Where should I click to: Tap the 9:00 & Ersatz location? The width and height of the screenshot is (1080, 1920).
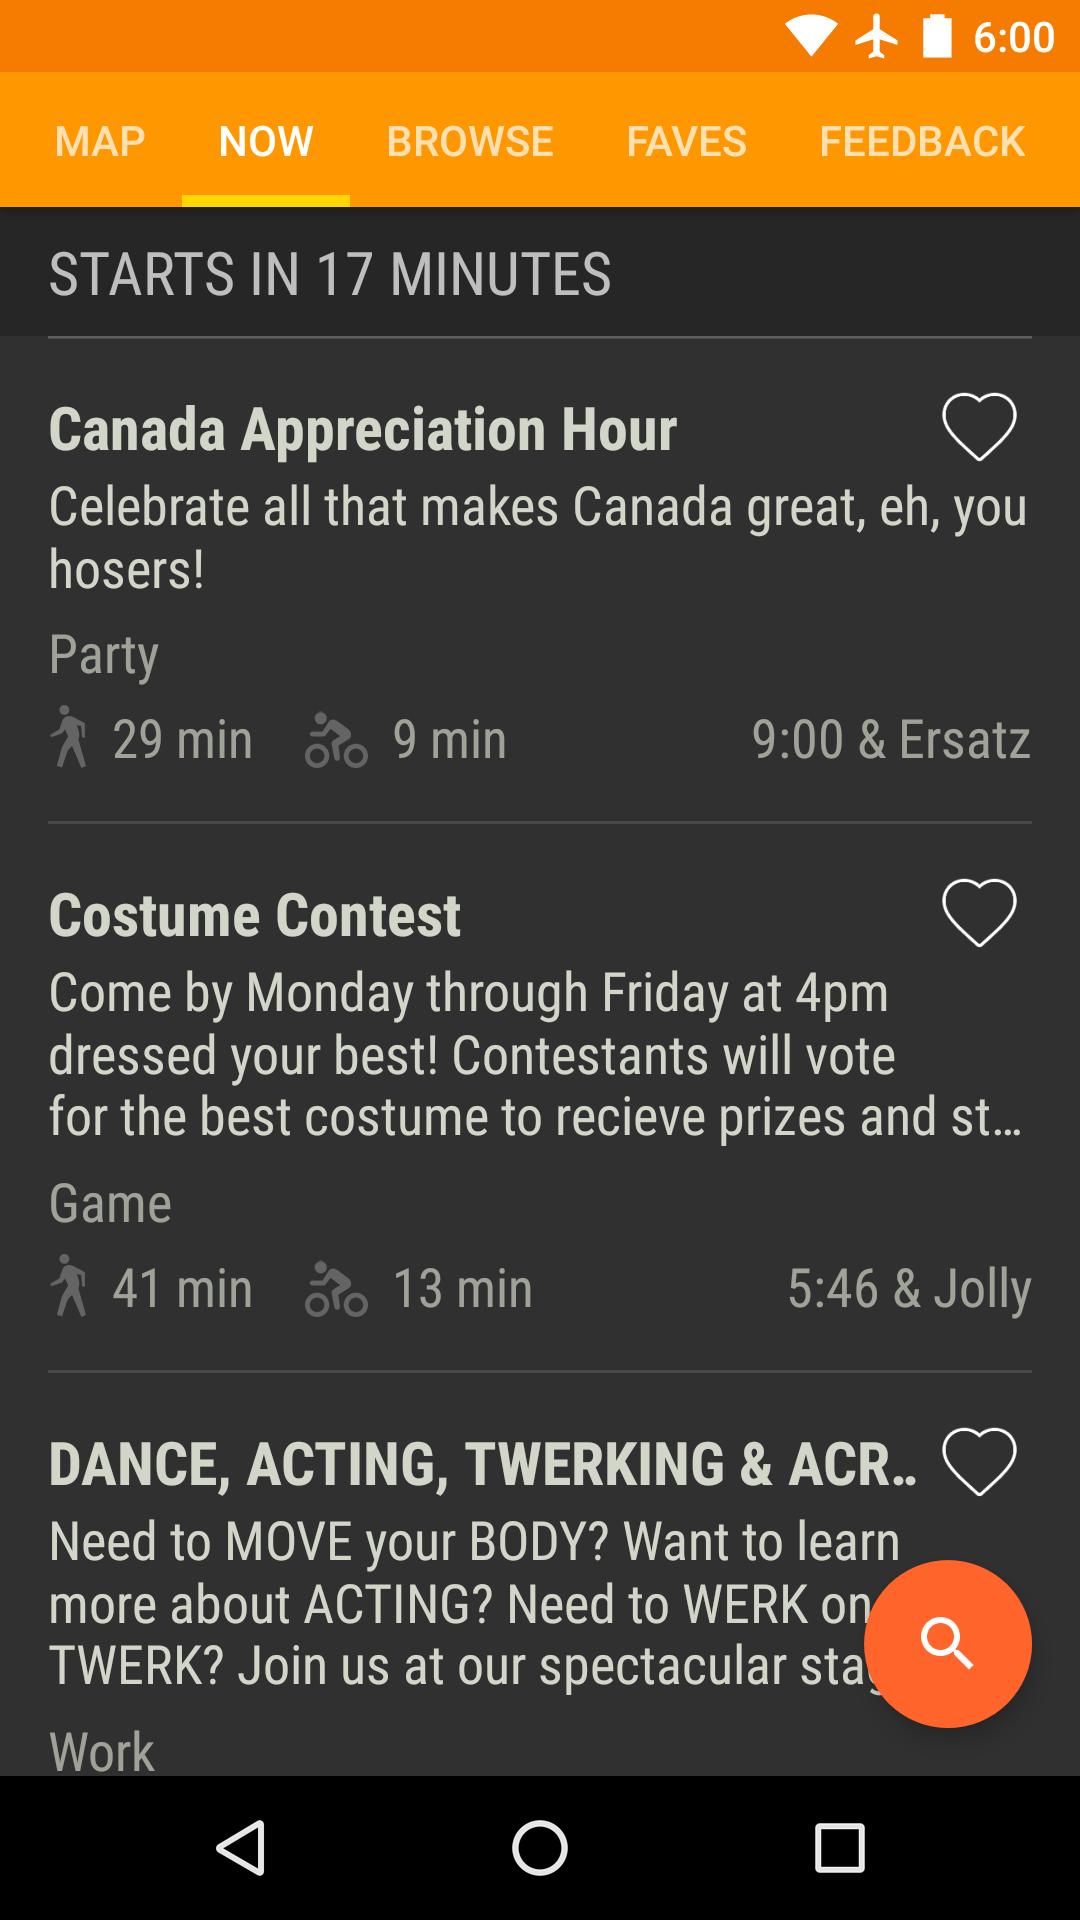coord(891,739)
